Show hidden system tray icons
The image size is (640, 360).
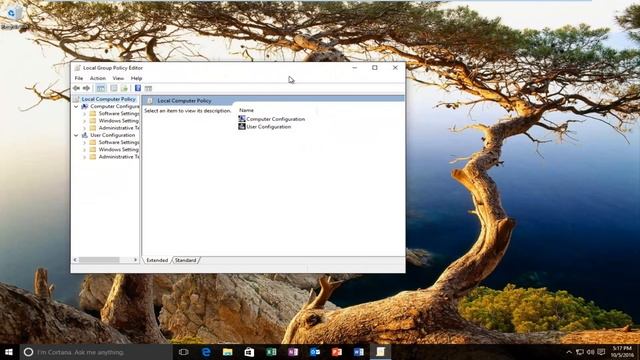coord(569,352)
